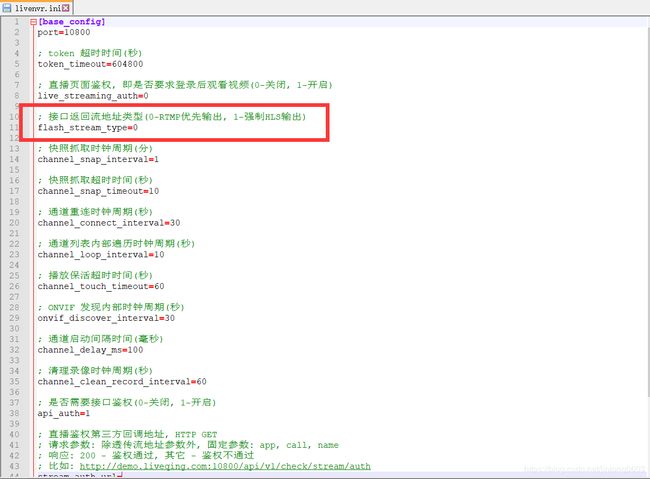Click the comment about 直播鉴权第三方回调地址

(x=127, y=434)
